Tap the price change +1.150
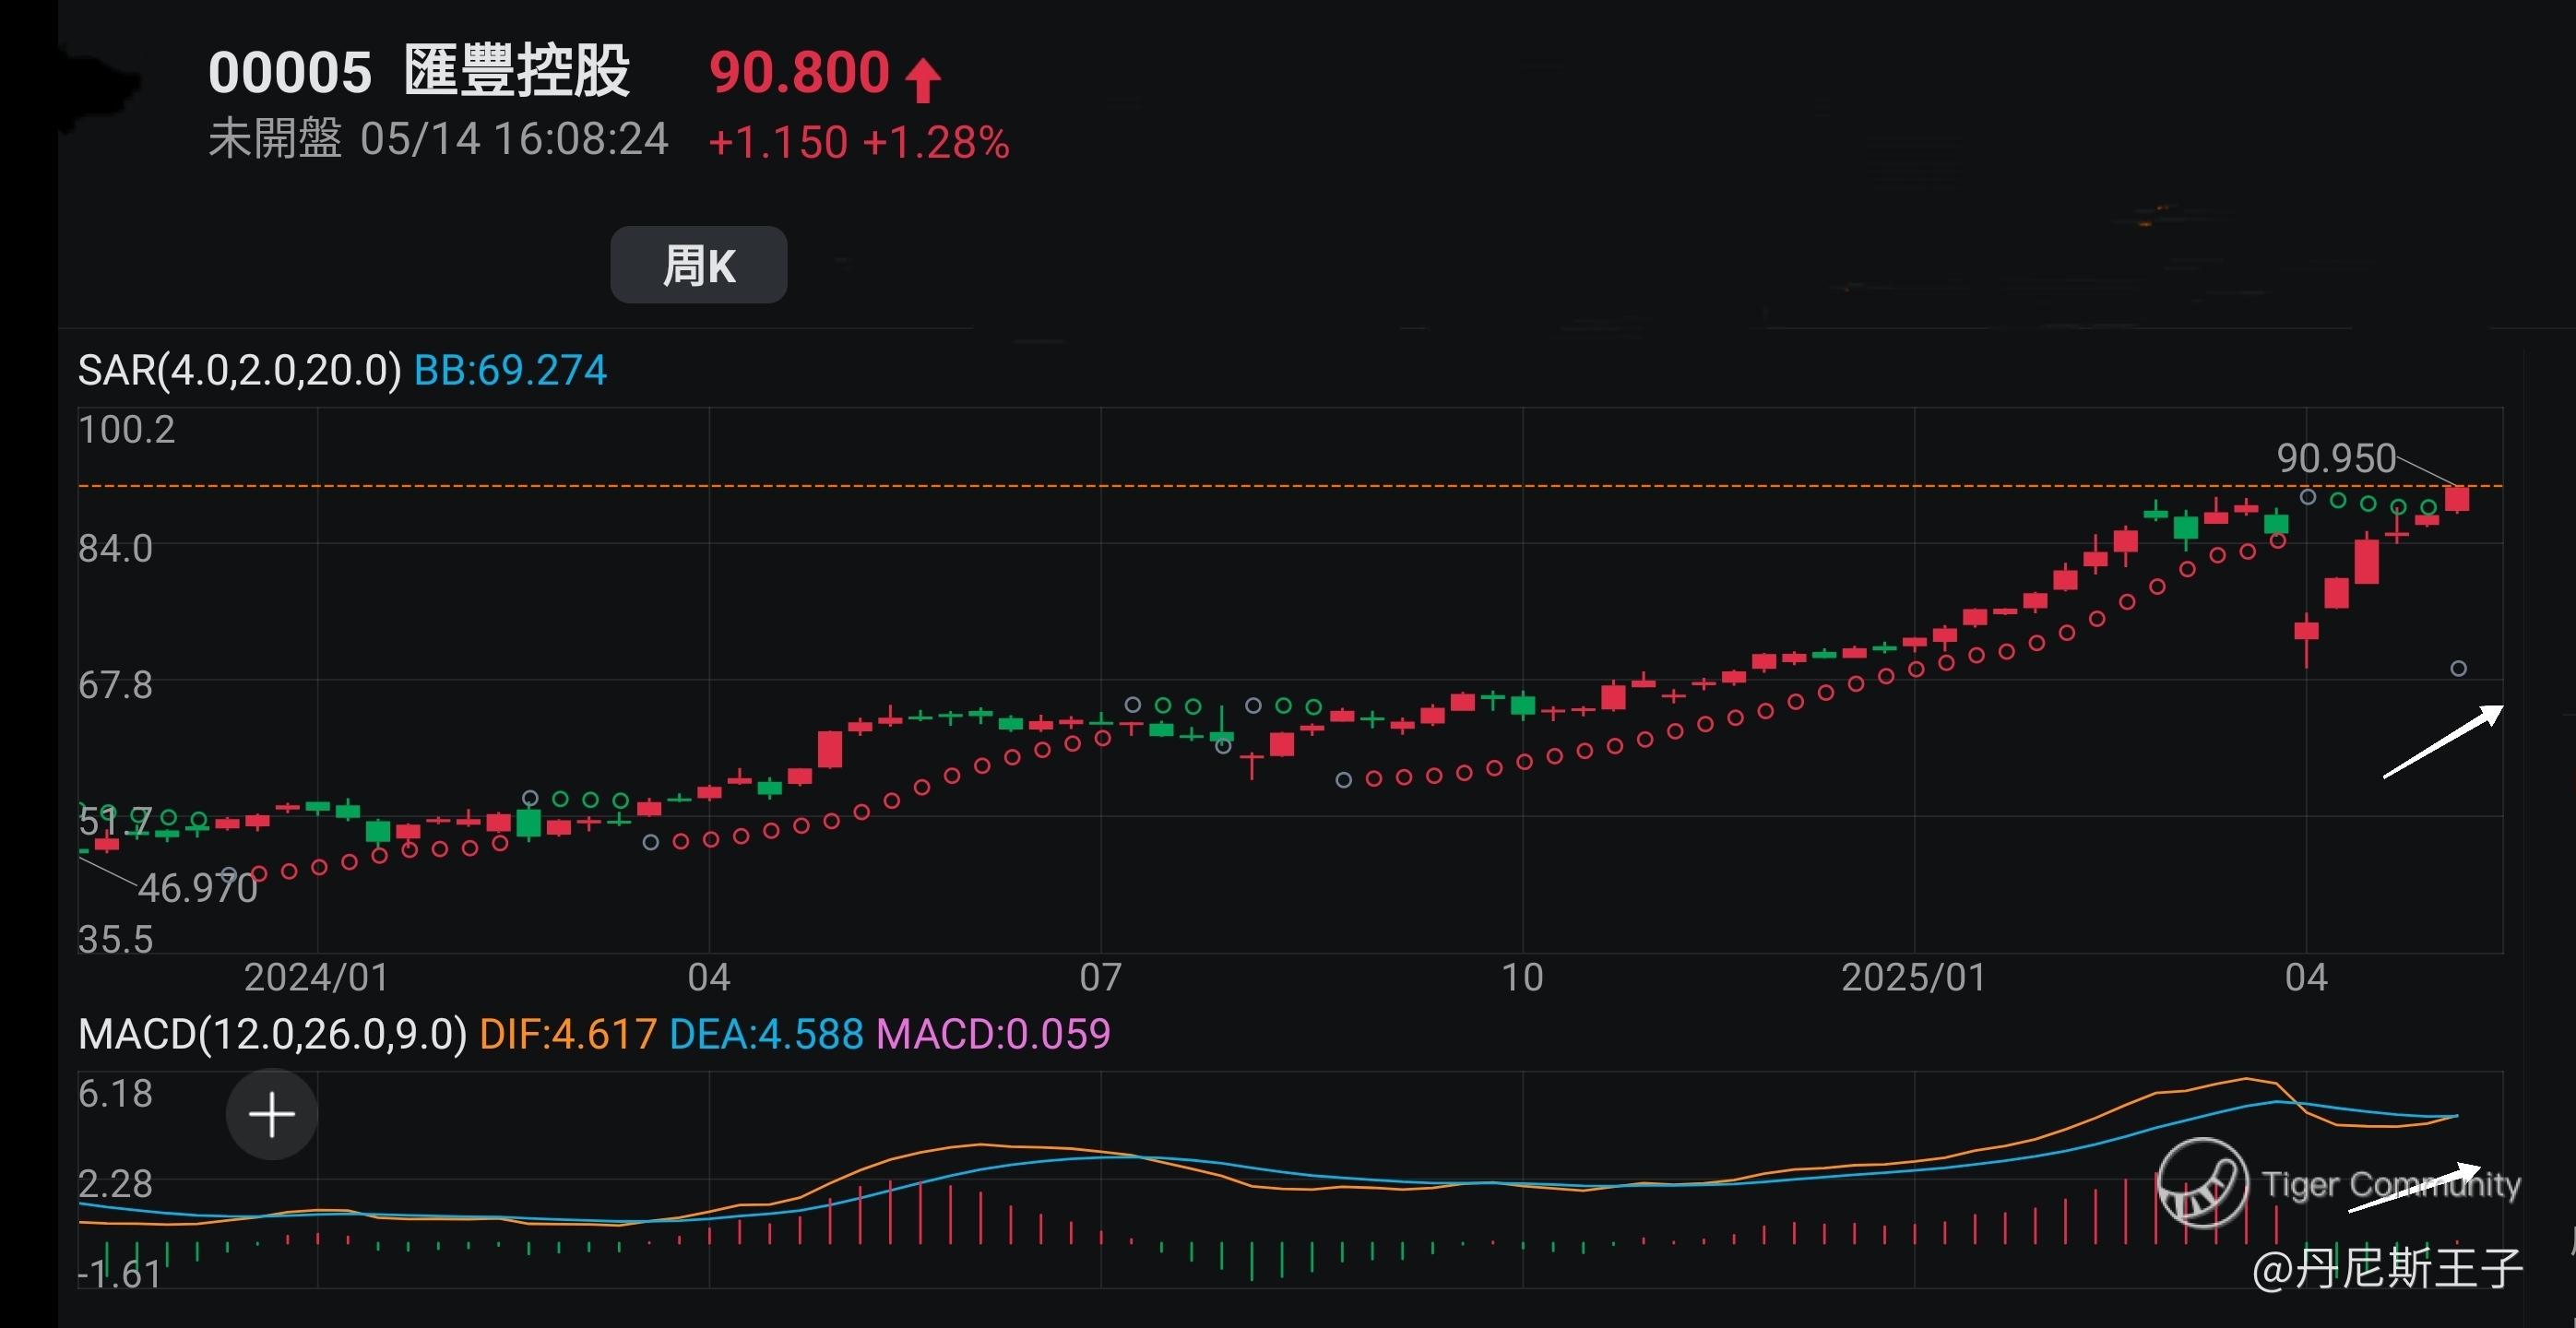Image resolution: width=2576 pixels, height=1328 pixels. pyautogui.click(x=778, y=142)
